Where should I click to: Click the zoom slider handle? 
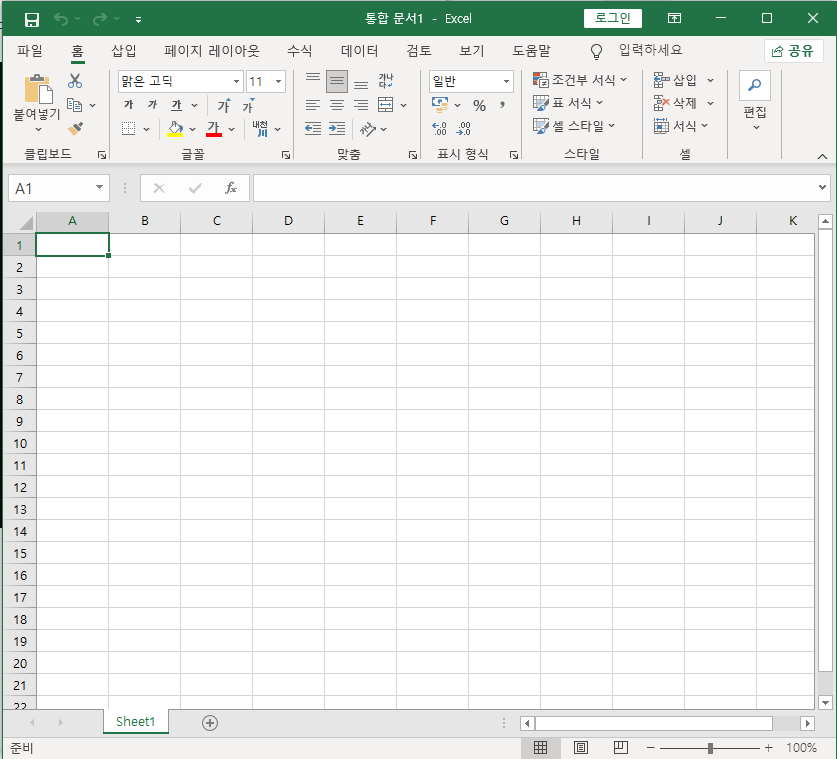(710, 748)
